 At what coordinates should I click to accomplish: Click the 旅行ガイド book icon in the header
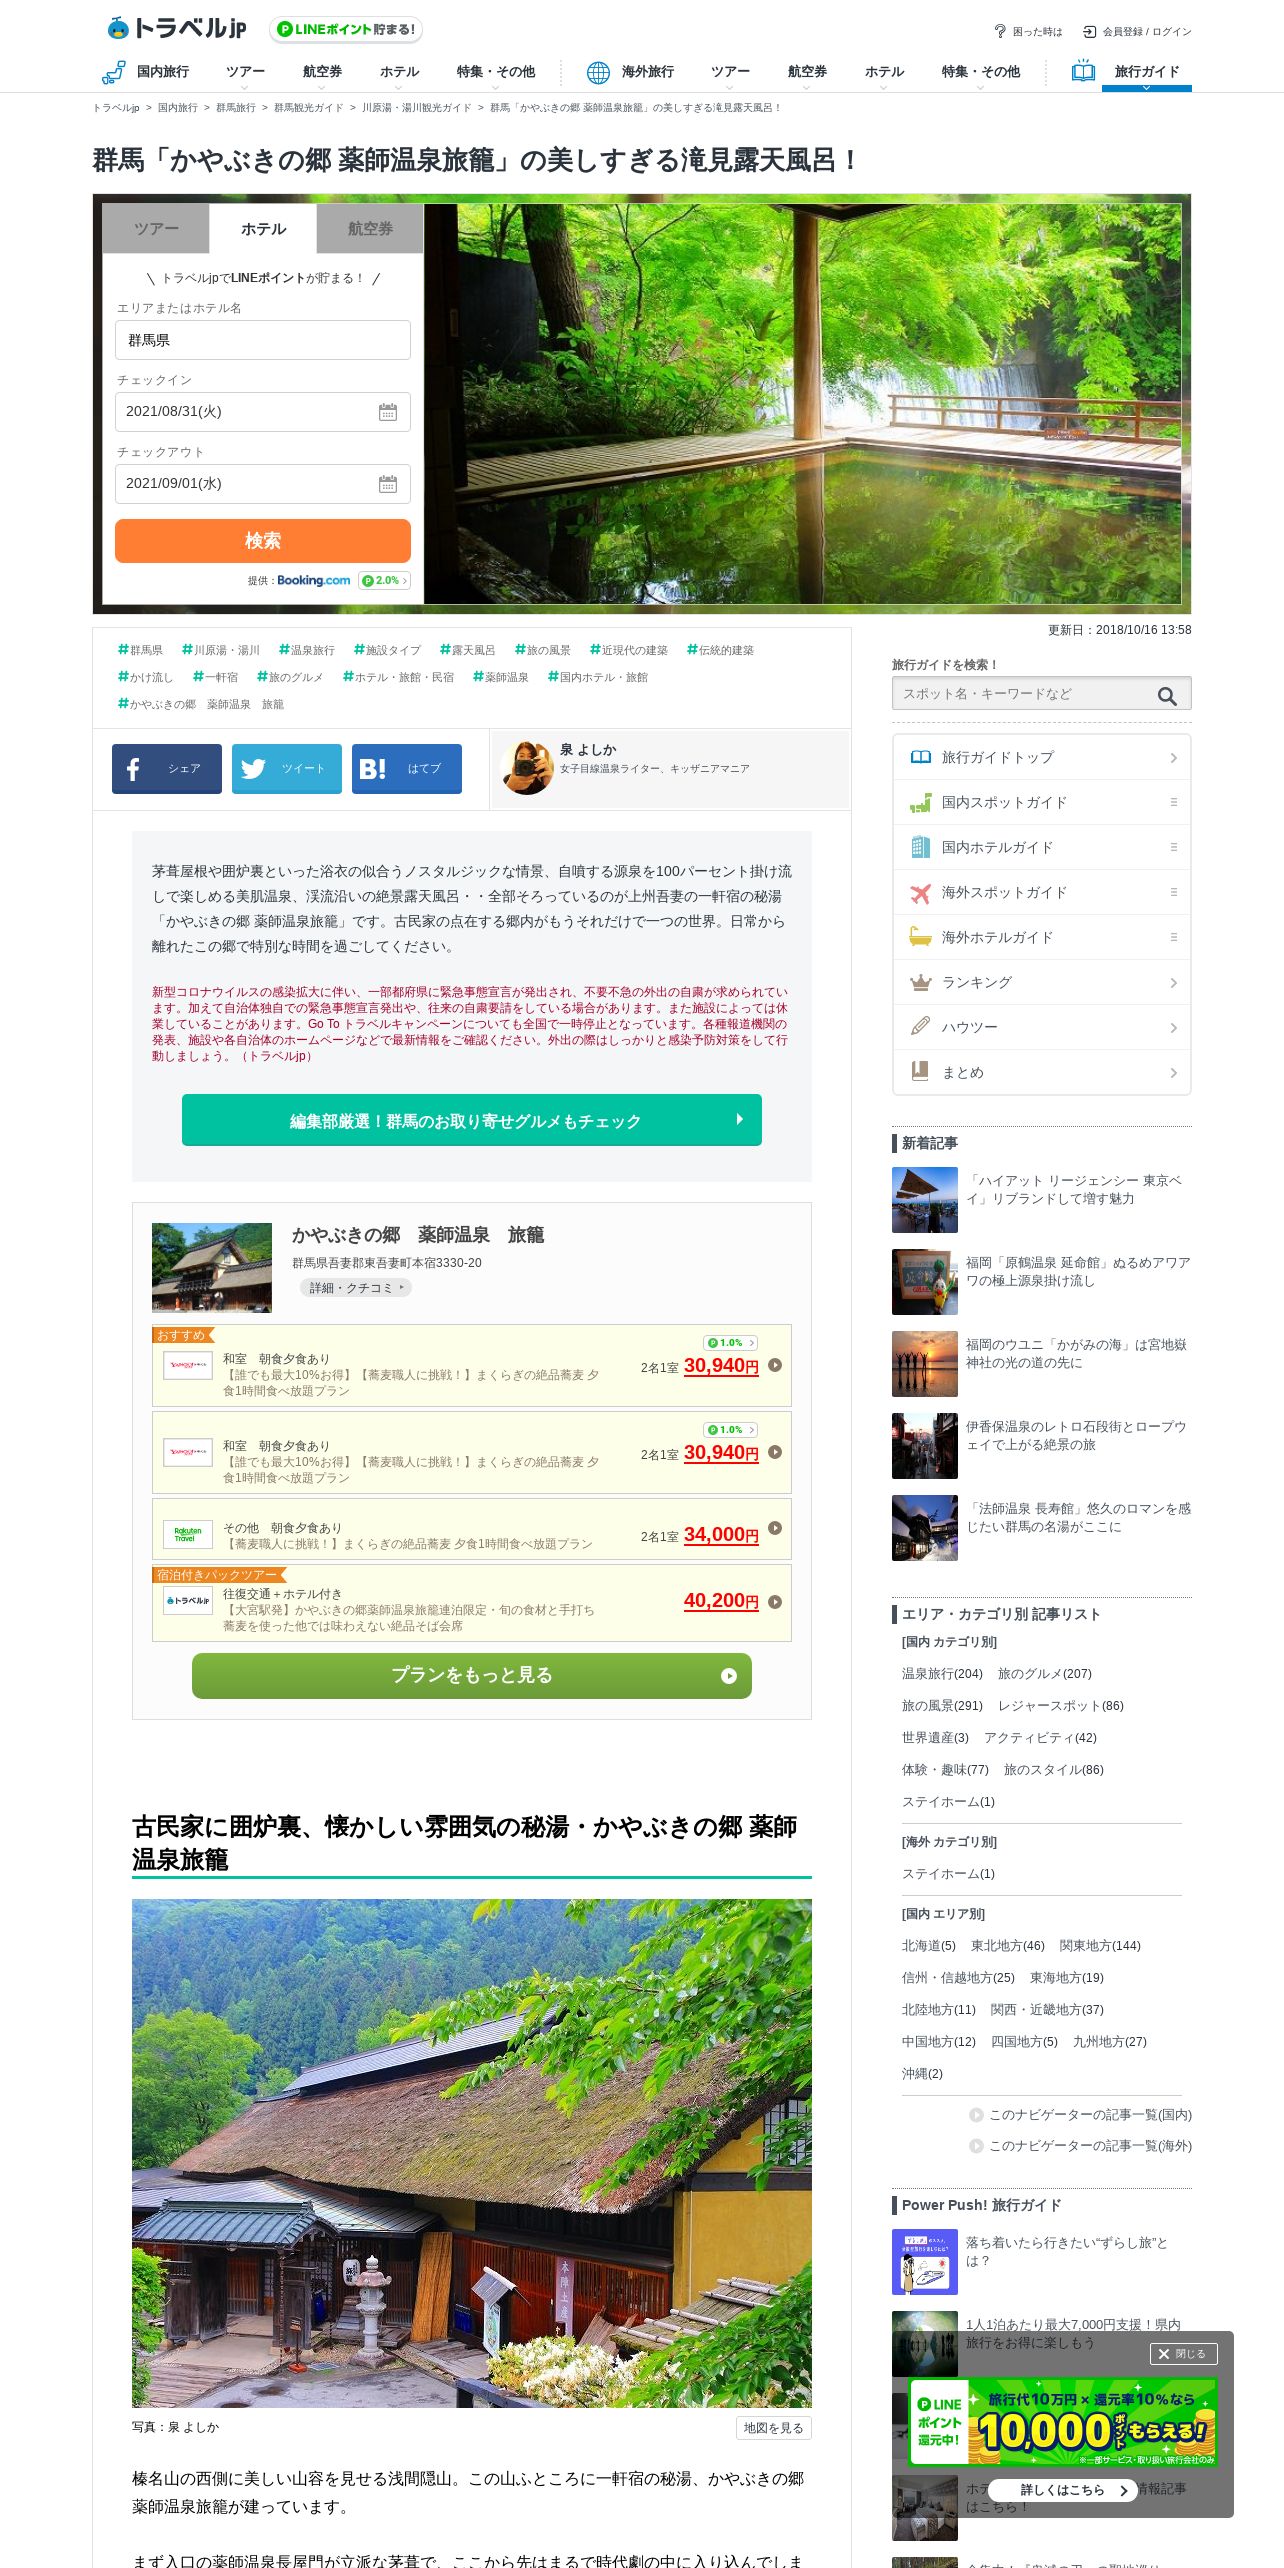[x=1083, y=71]
